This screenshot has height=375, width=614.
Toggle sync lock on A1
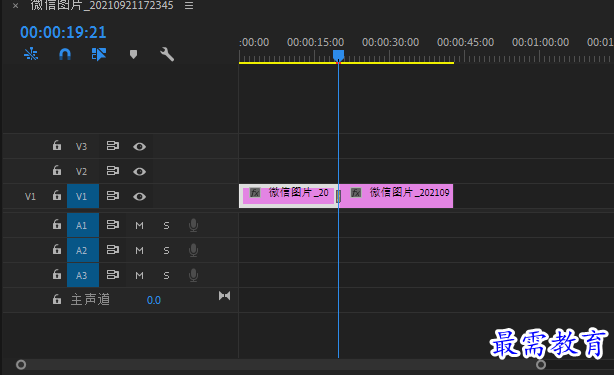click(113, 224)
